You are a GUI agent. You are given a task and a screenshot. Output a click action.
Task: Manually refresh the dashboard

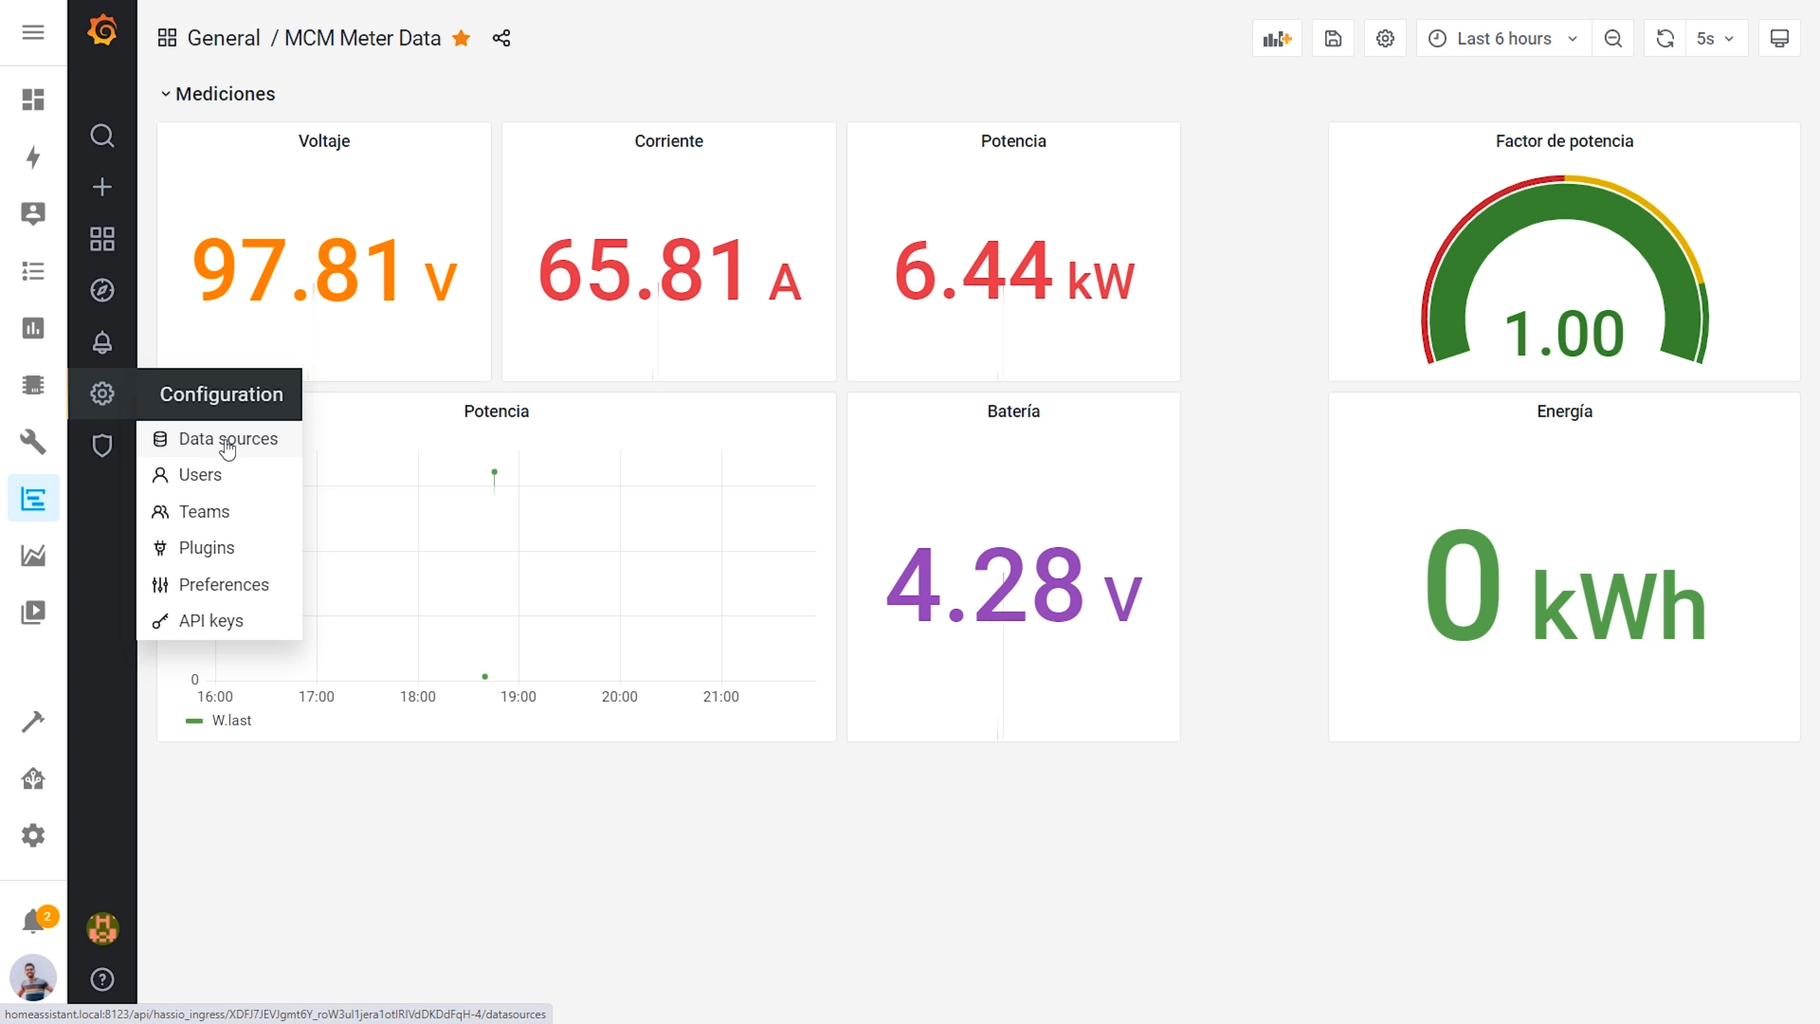click(1664, 38)
